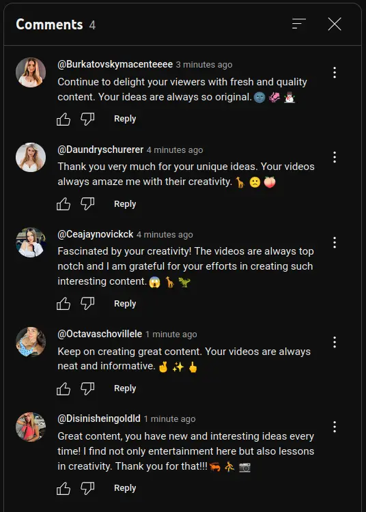Open the sort comments menu icon
This screenshot has height=512, width=366.
tap(299, 24)
